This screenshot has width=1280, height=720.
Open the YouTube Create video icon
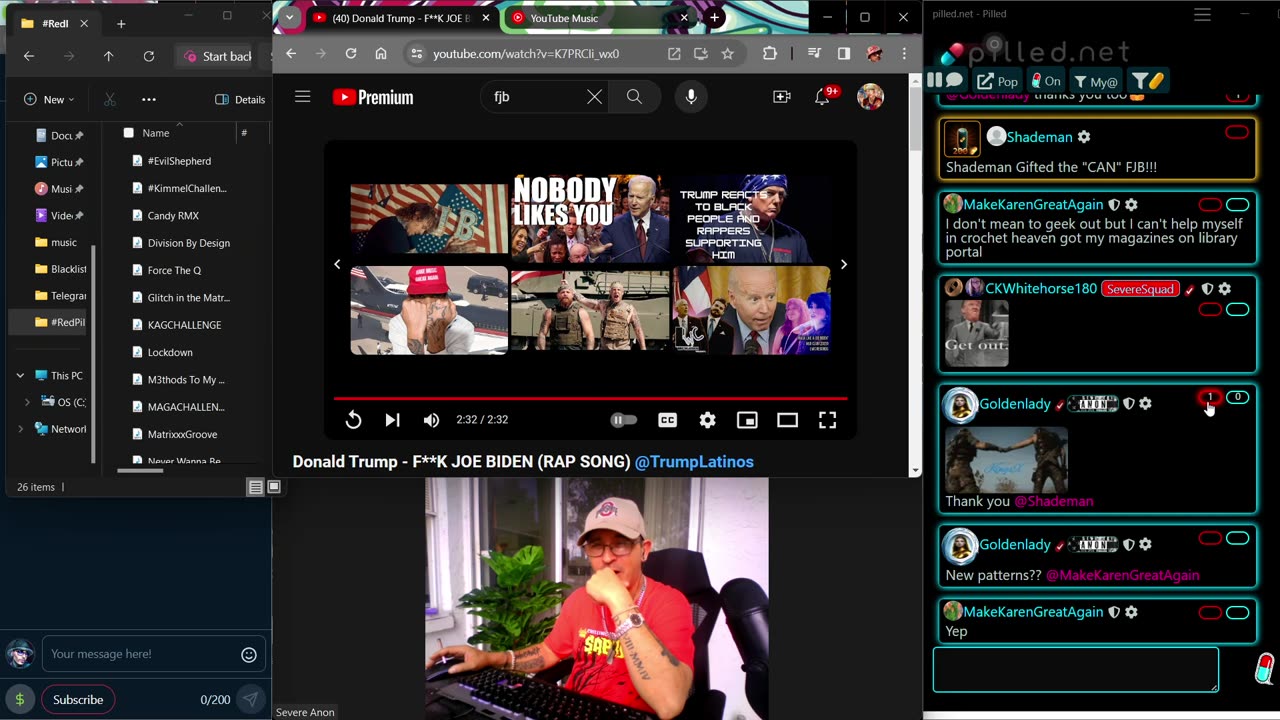[782, 97]
